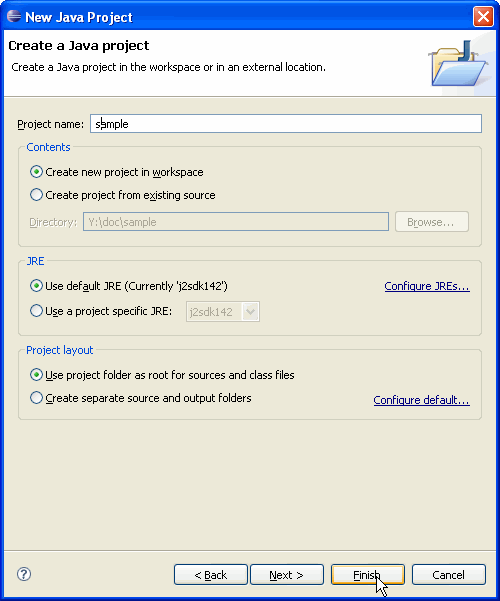Screen dimensions: 500x601
Task: Close the New Java Project dialog
Action: click(483, 16)
